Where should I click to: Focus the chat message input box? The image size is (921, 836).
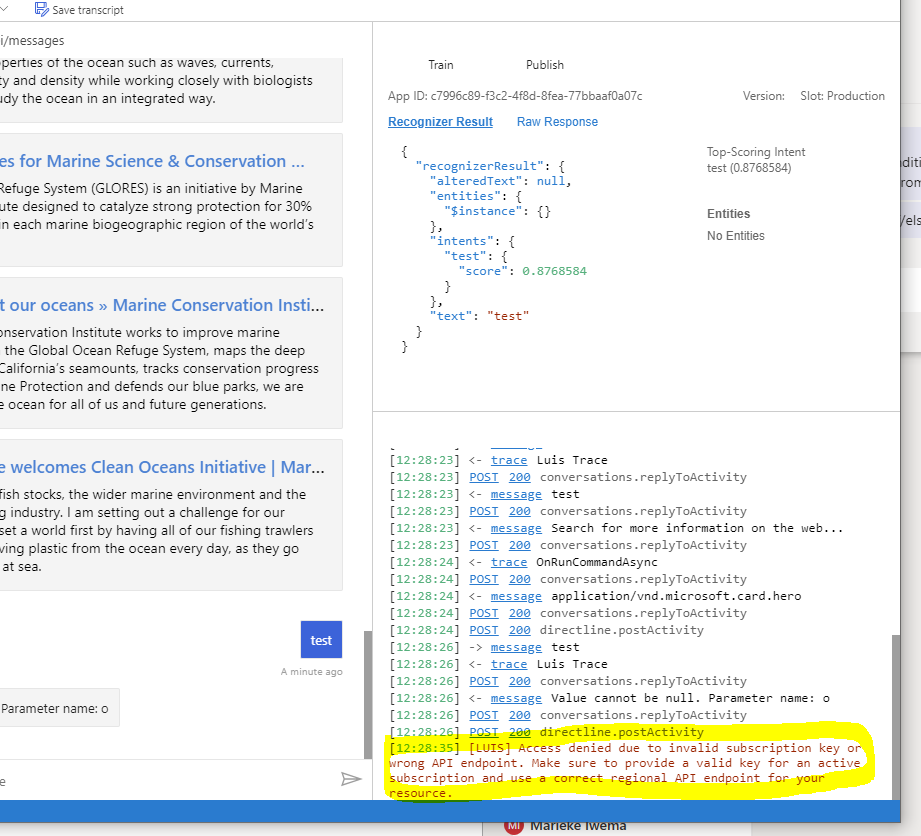click(150, 778)
